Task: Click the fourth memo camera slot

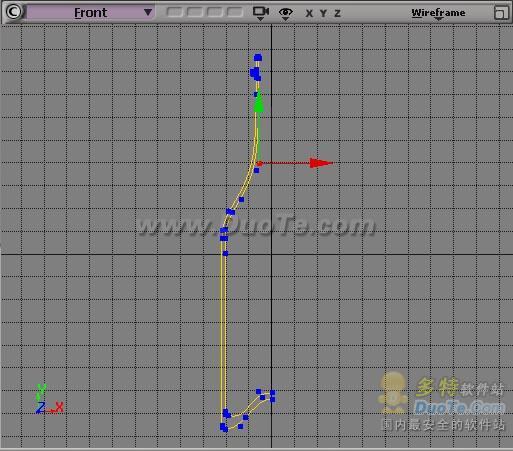Action: (x=235, y=12)
